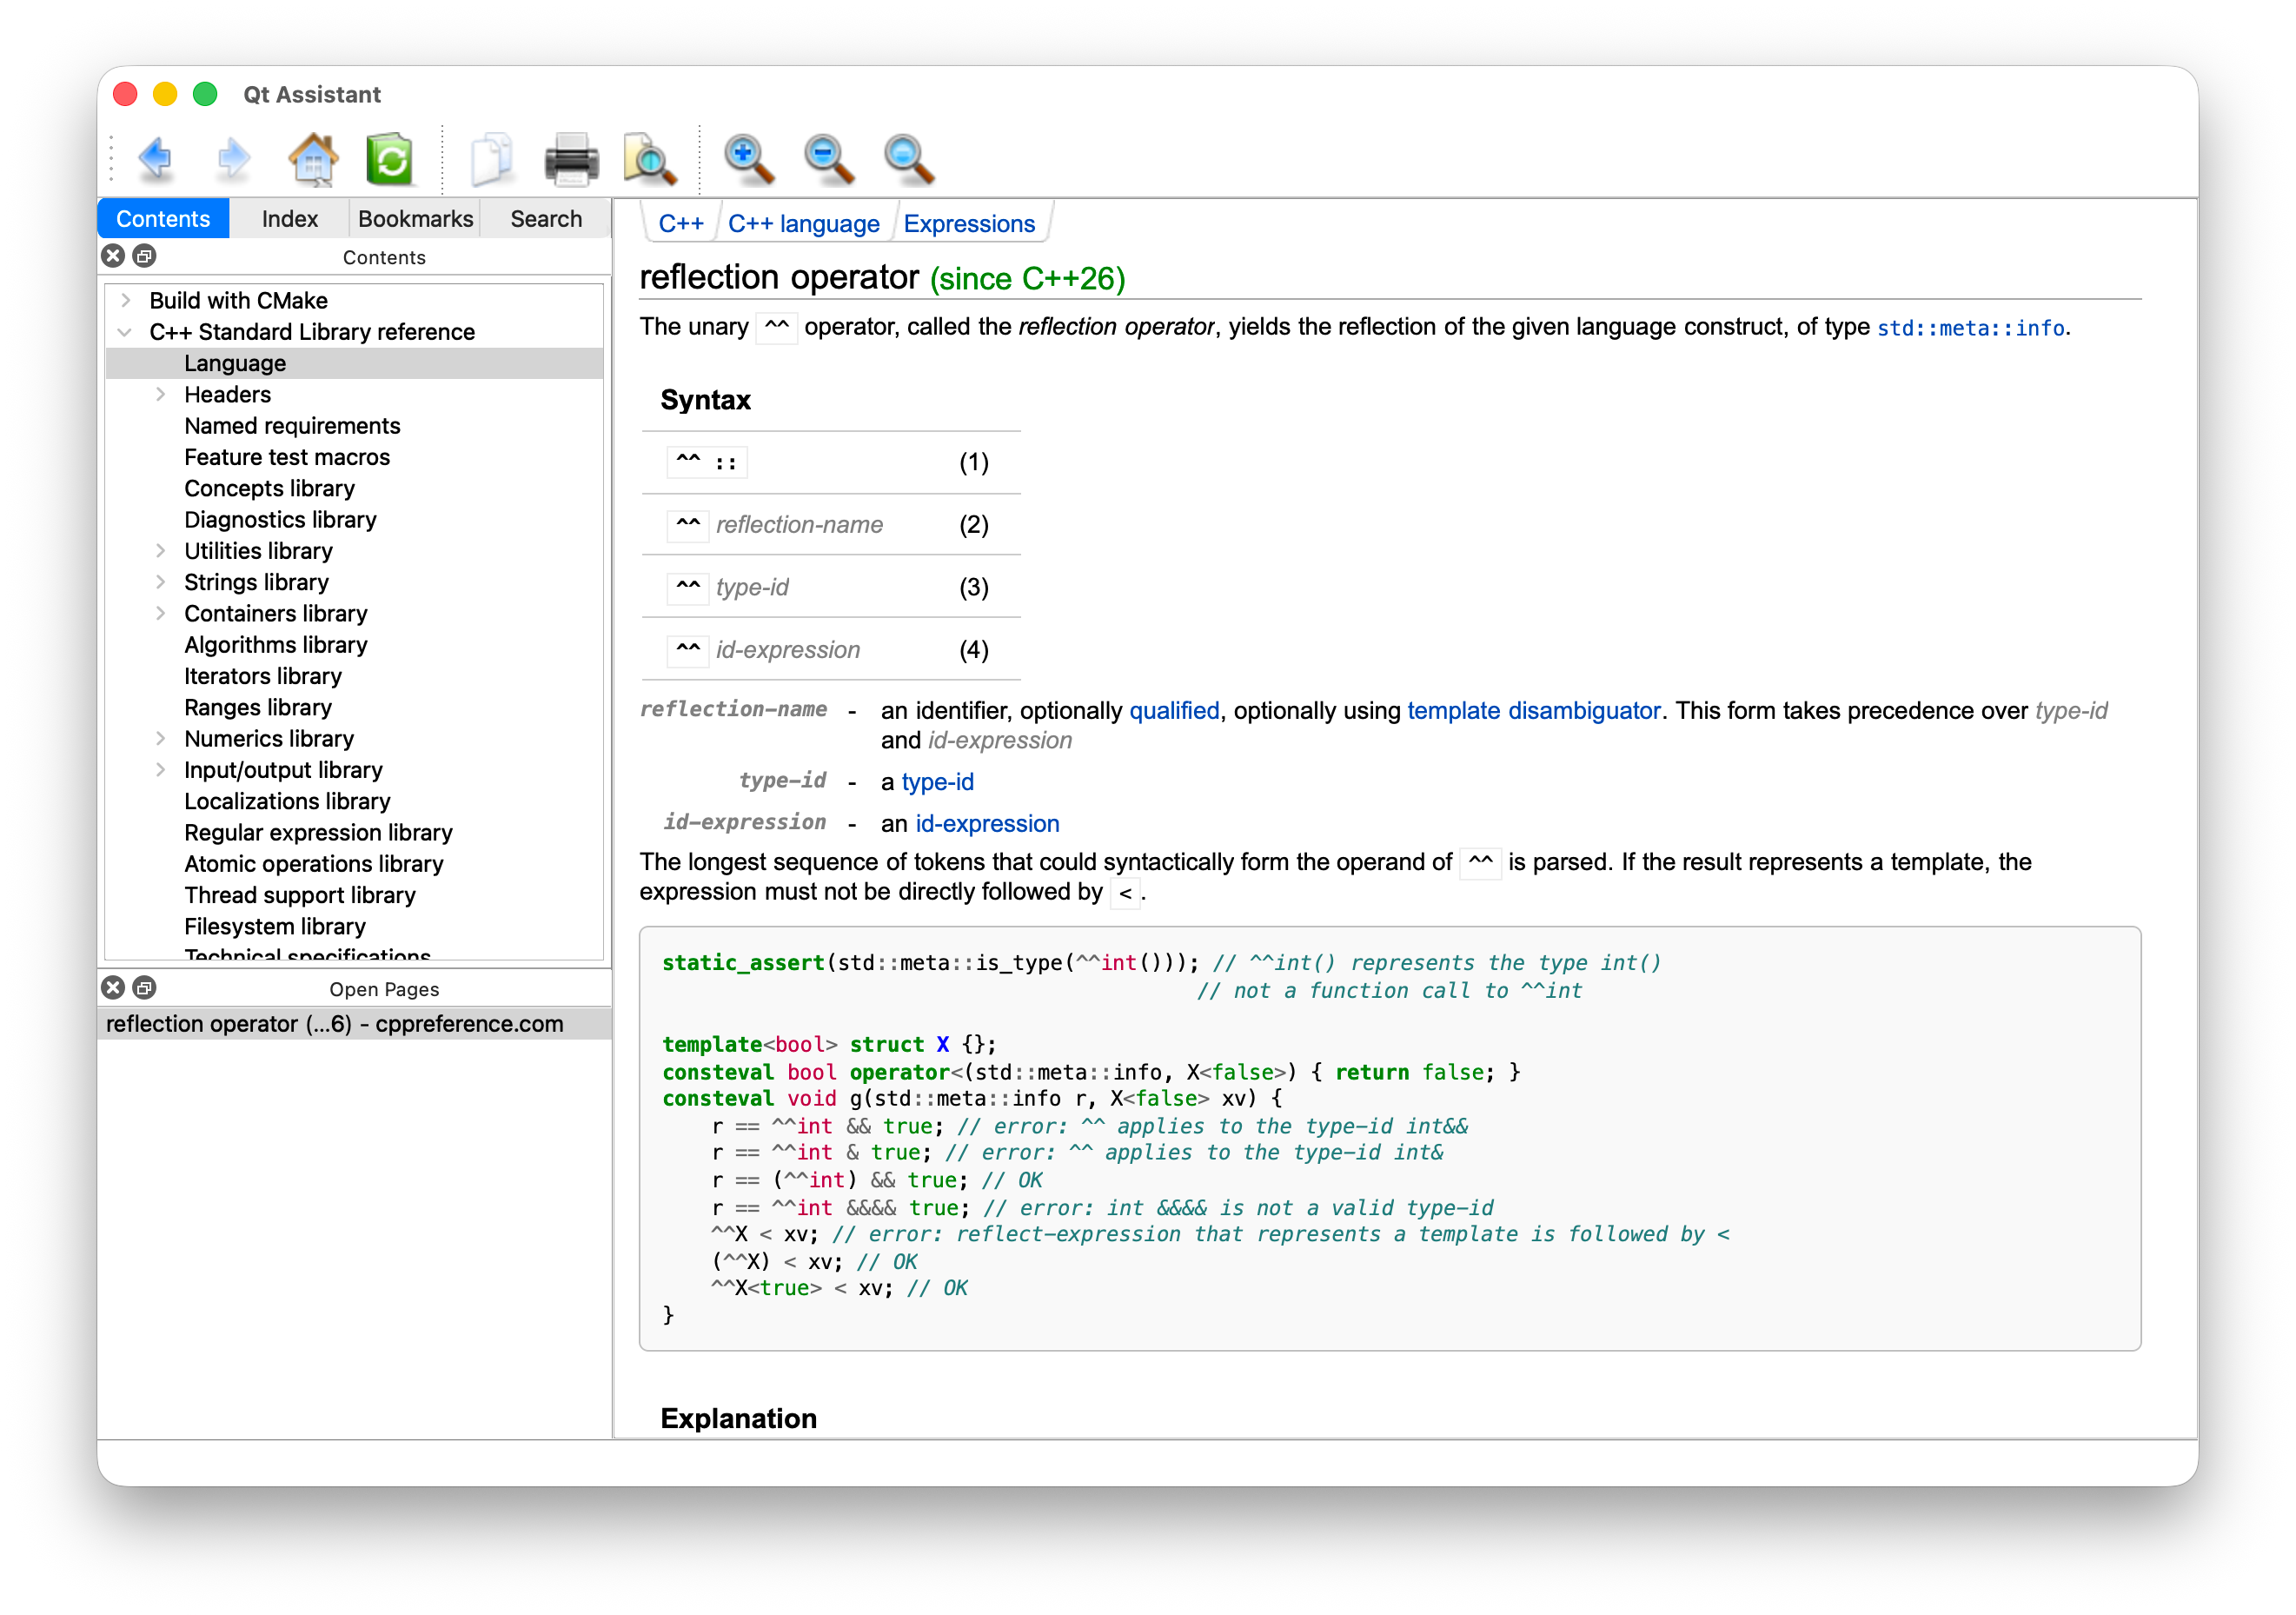Open Find in Text icon

point(650,159)
